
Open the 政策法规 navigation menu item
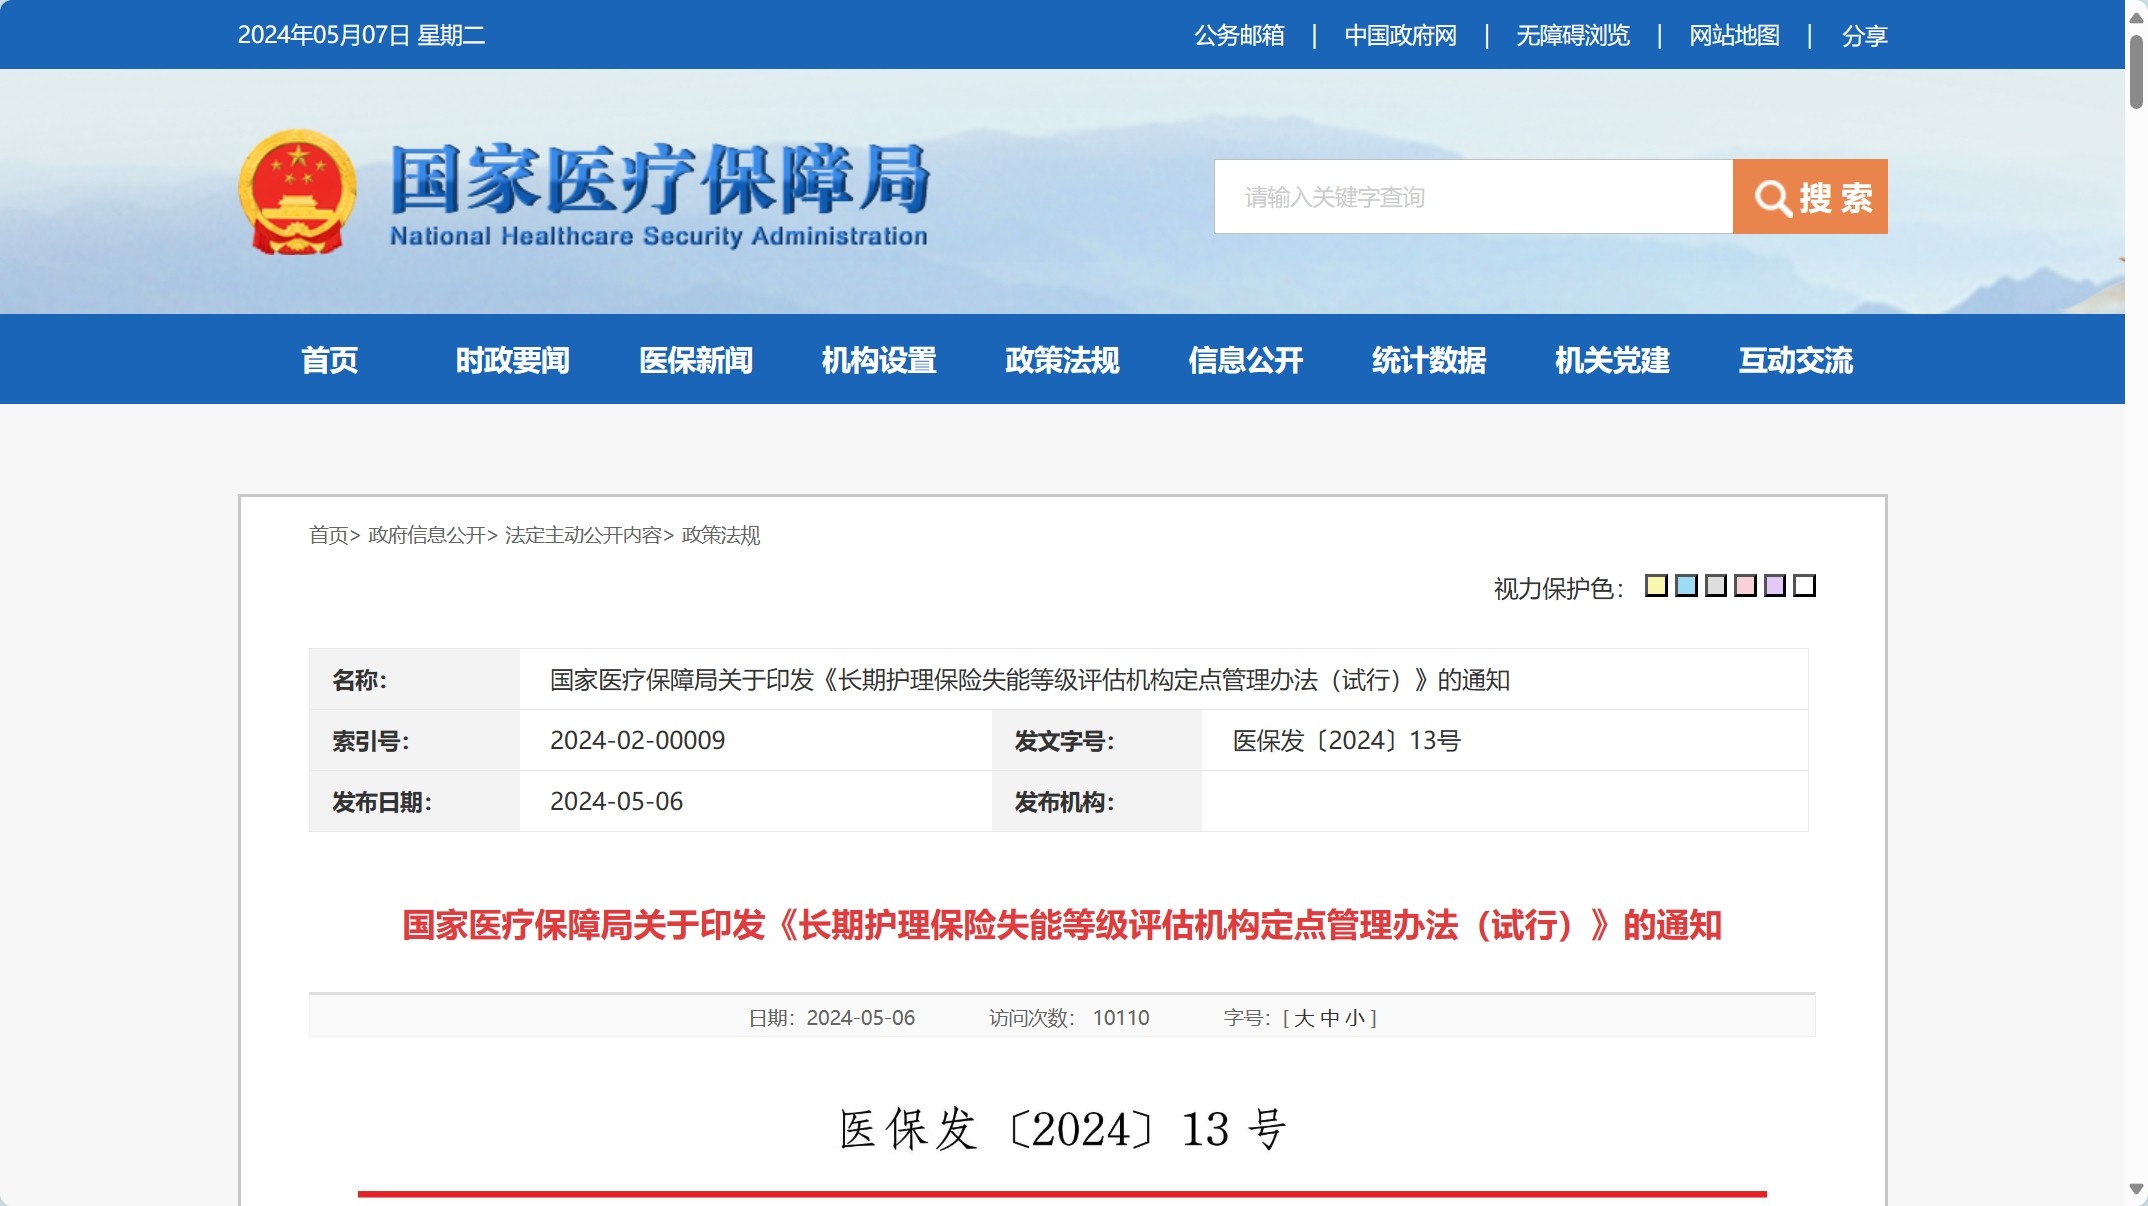coord(1062,360)
